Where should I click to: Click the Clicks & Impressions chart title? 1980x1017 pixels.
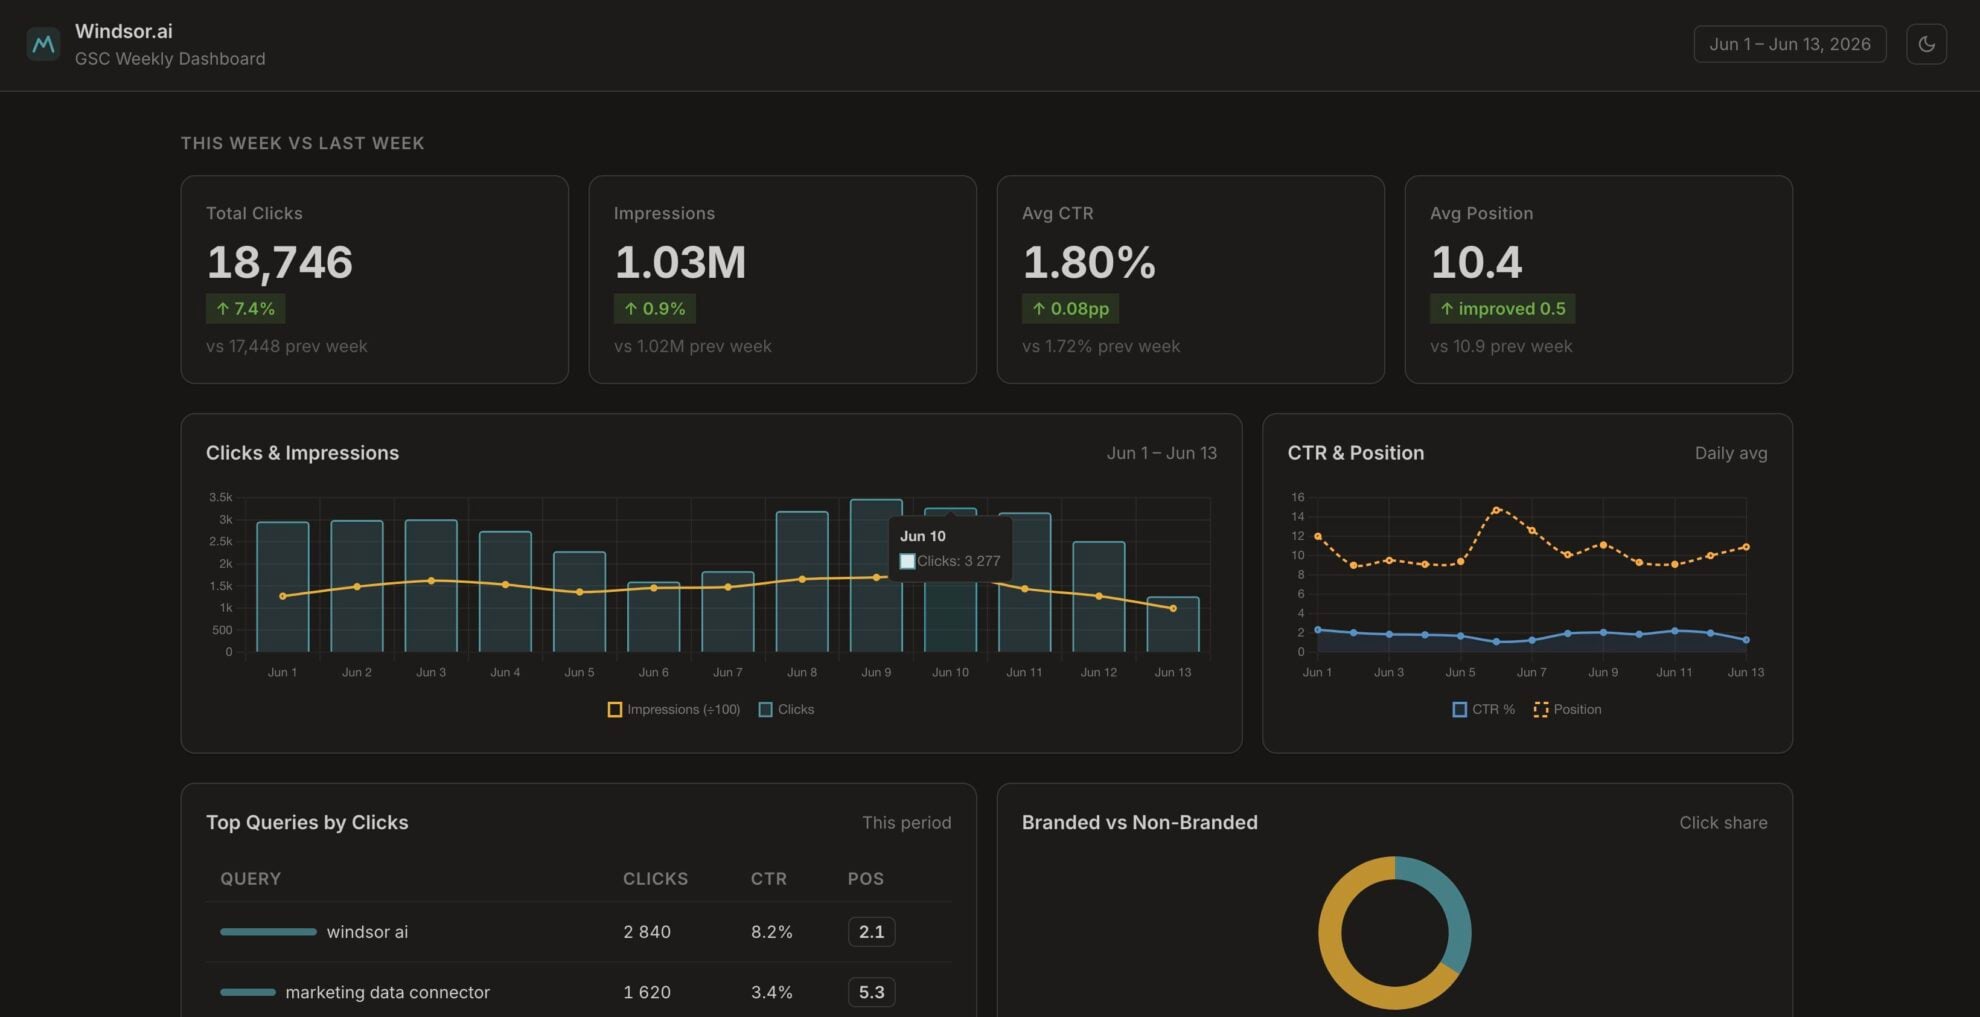point(302,453)
